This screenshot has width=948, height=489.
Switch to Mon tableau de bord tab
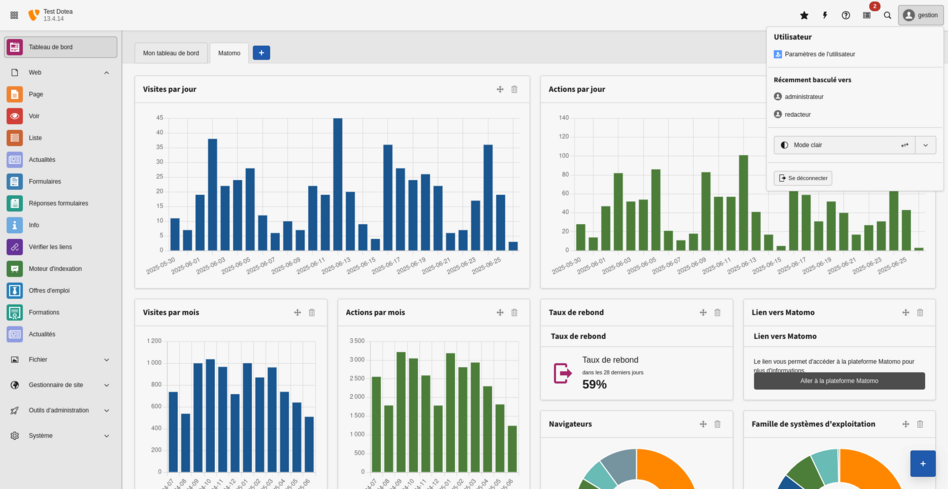(171, 53)
